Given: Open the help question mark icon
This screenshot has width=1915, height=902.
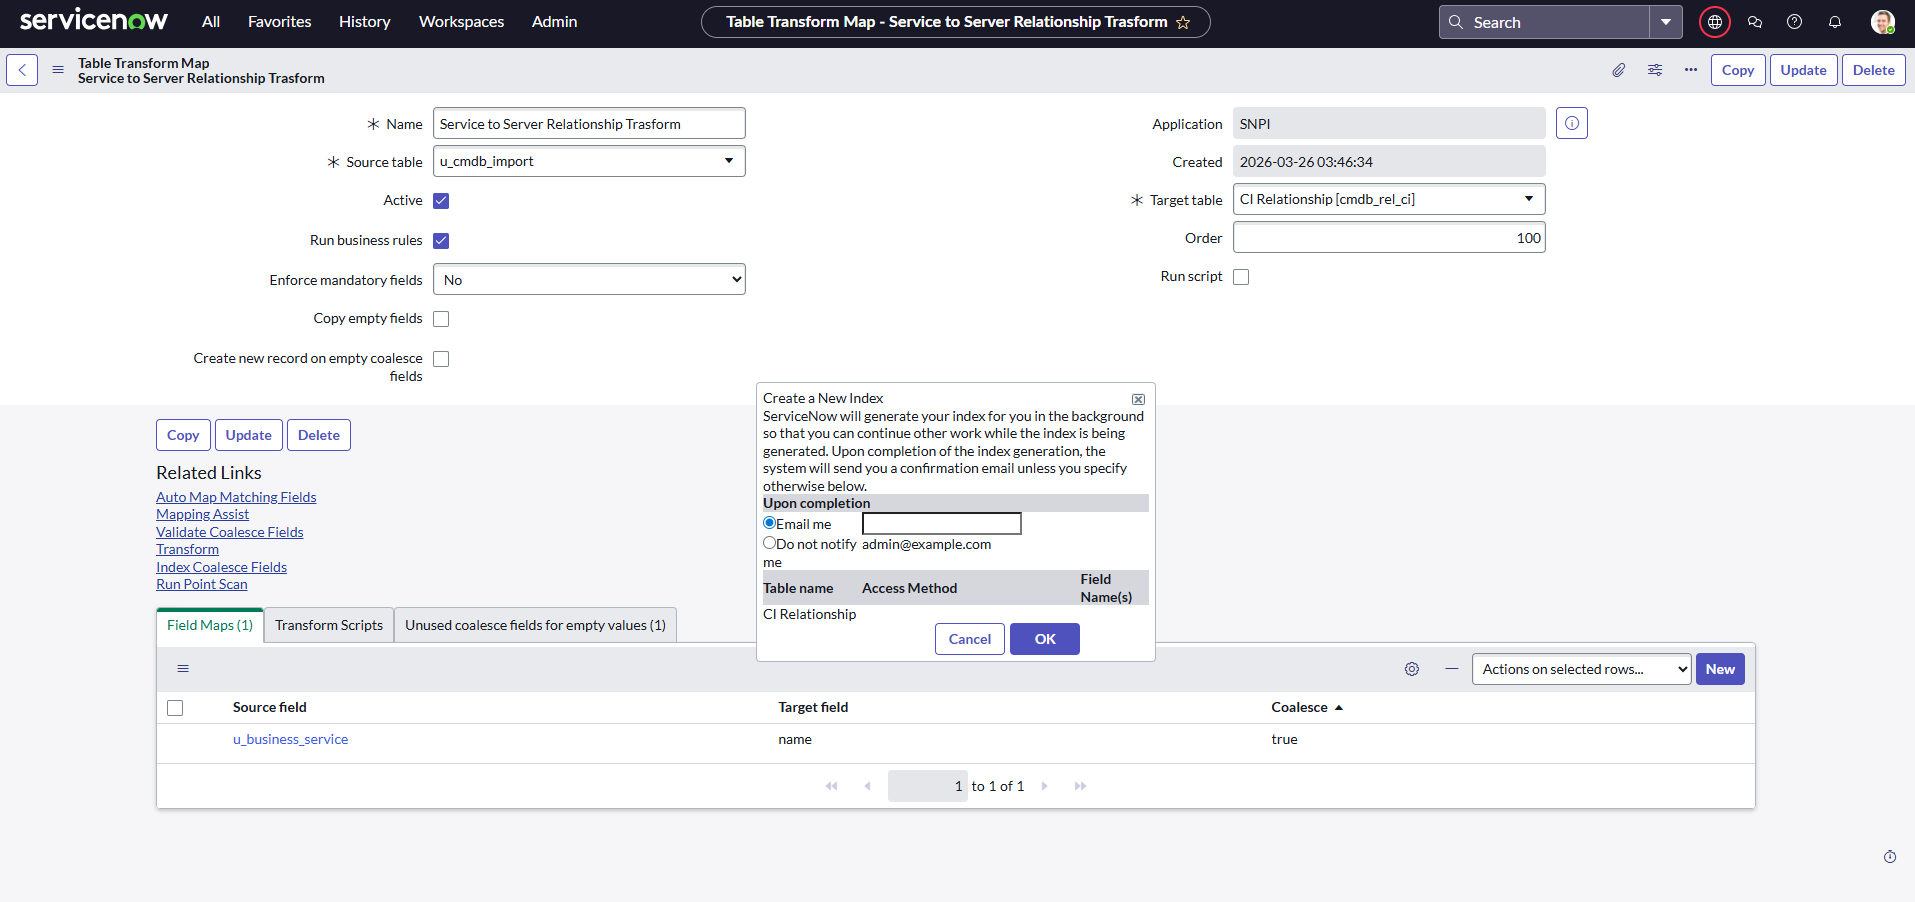Looking at the screenshot, I should pos(1795,22).
